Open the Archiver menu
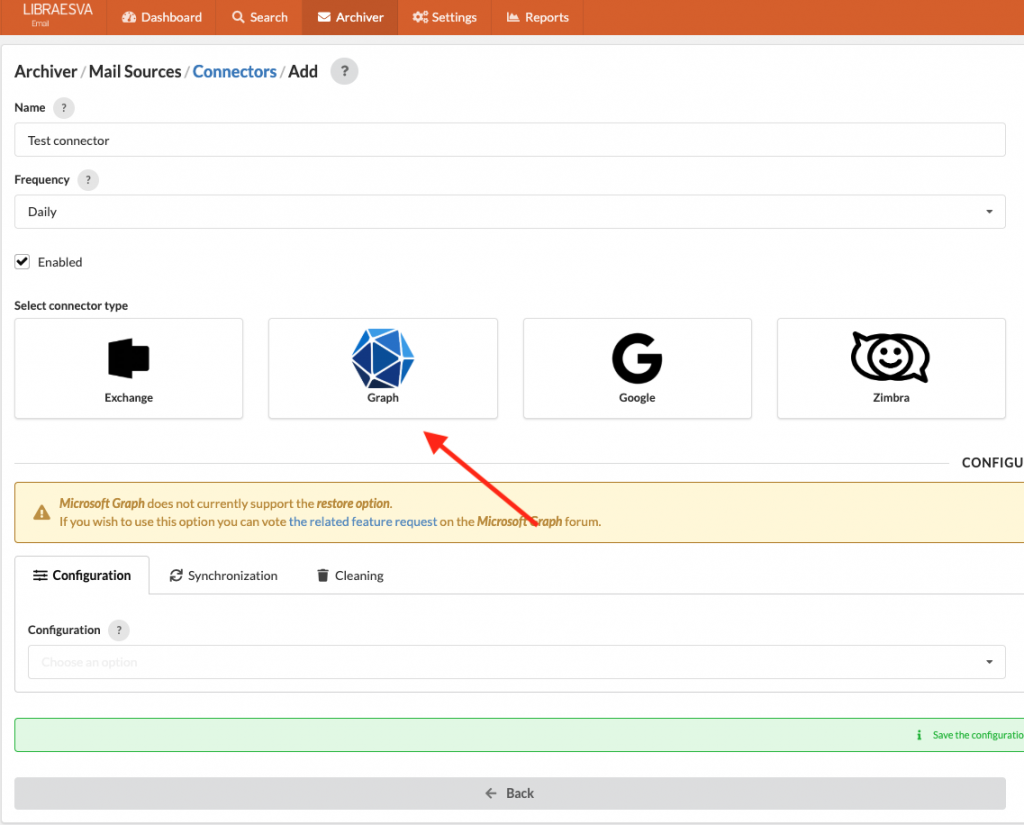The width and height of the screenshot is (1024, 825). tap(350, 17)
